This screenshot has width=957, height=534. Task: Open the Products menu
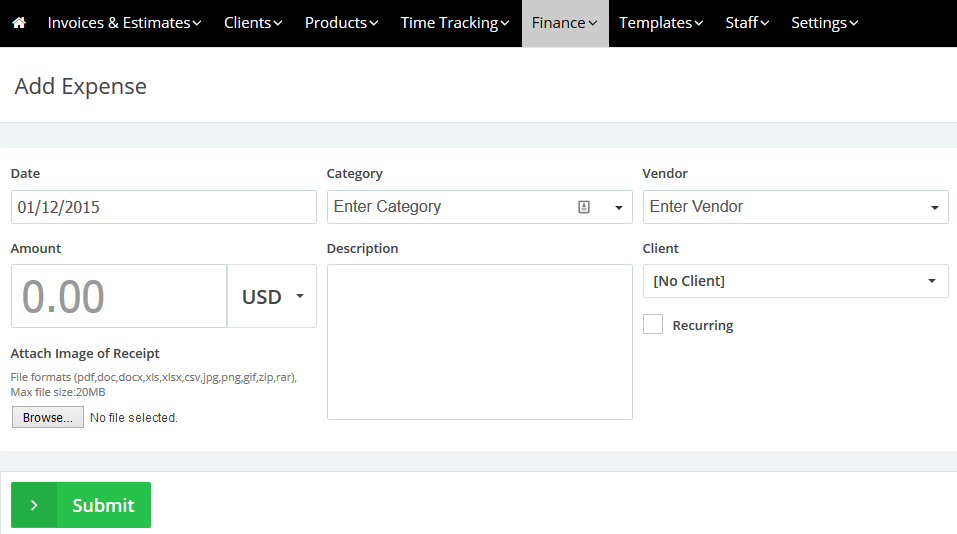pyautogui.click(x=341, y=23)
